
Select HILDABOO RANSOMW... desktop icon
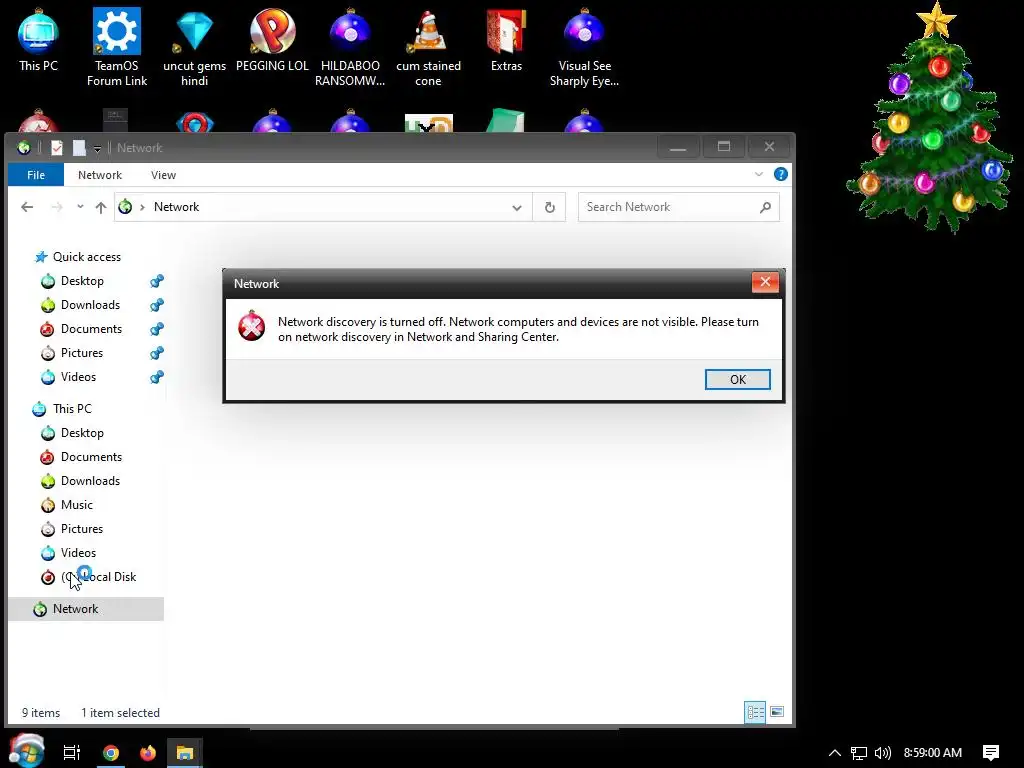(x=350, y=47)
